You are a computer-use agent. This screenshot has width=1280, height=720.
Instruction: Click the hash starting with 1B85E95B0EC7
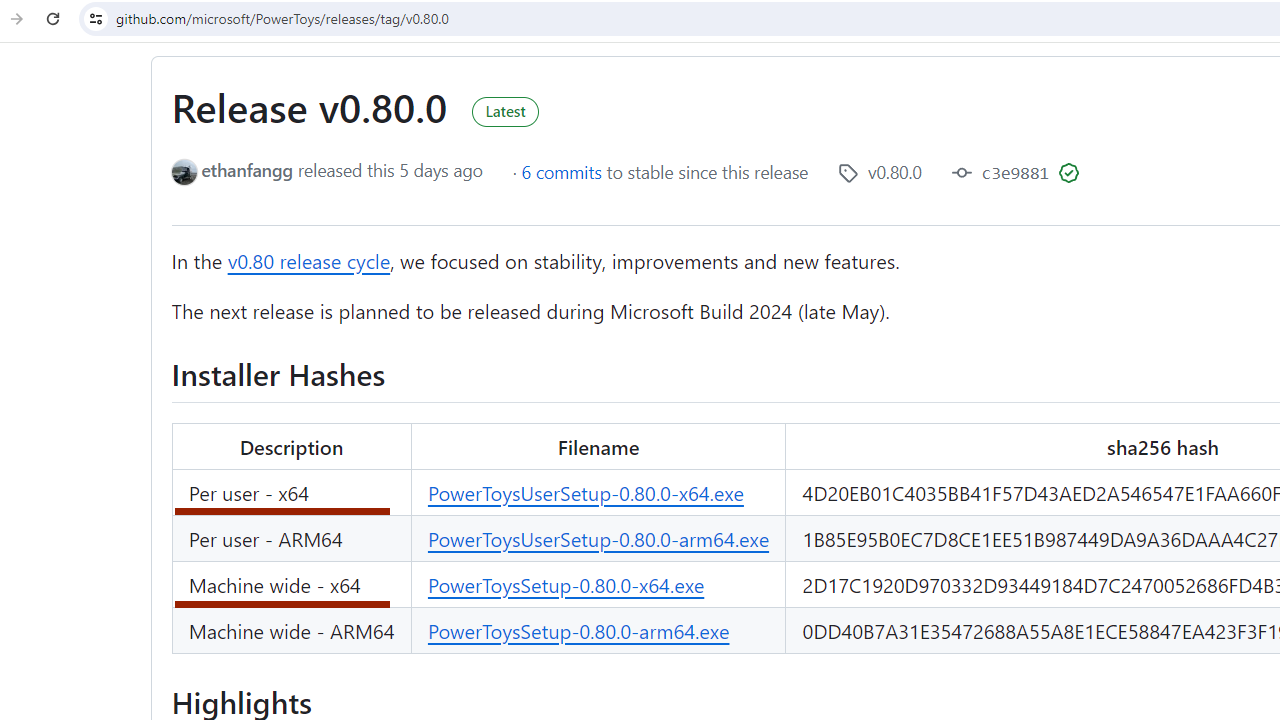pyautogui.click(x=1040, y=539)
